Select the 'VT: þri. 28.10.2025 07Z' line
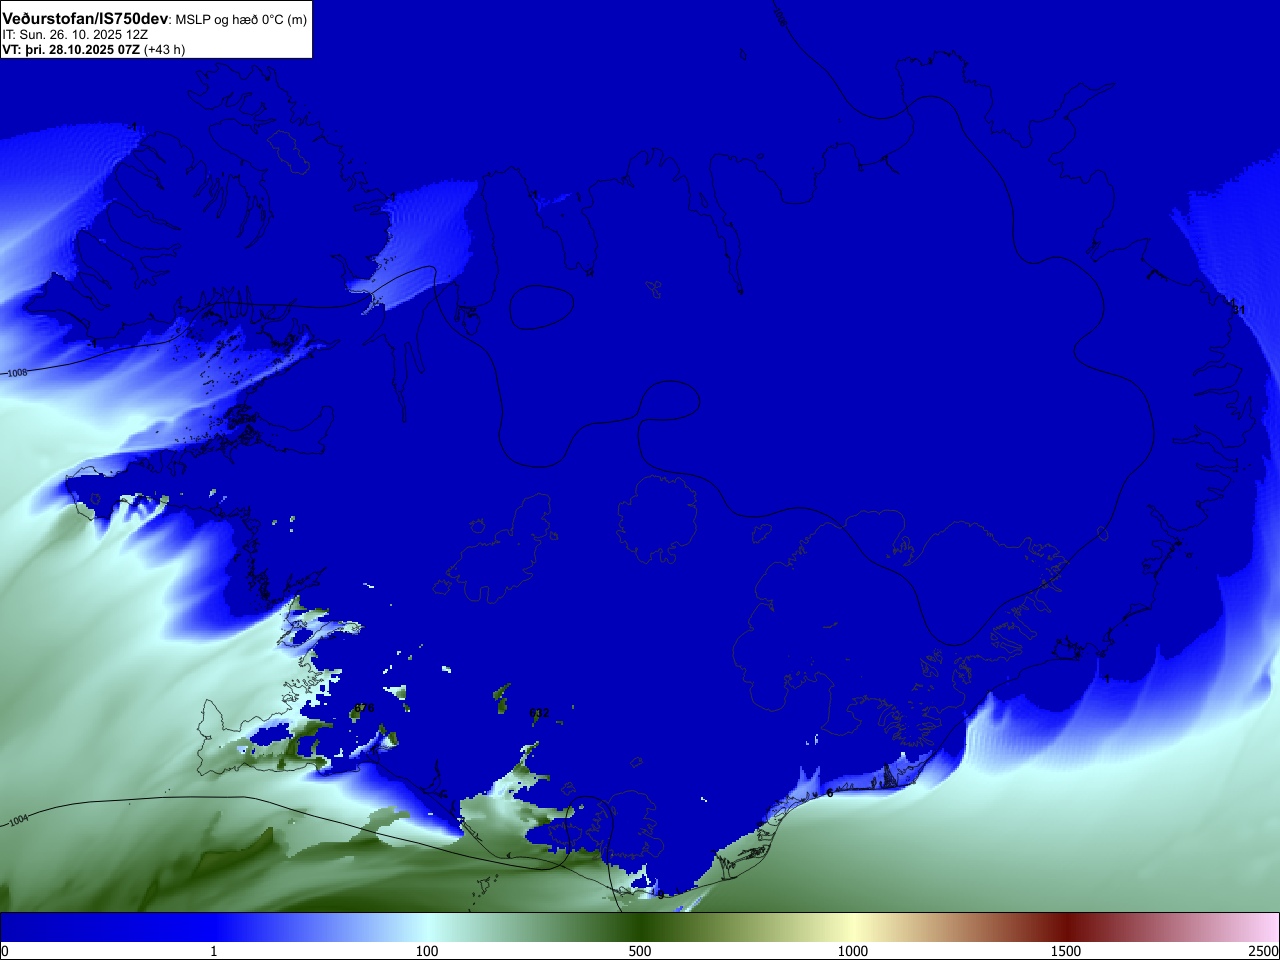The image size is (1280, 960). pos(71,49)
